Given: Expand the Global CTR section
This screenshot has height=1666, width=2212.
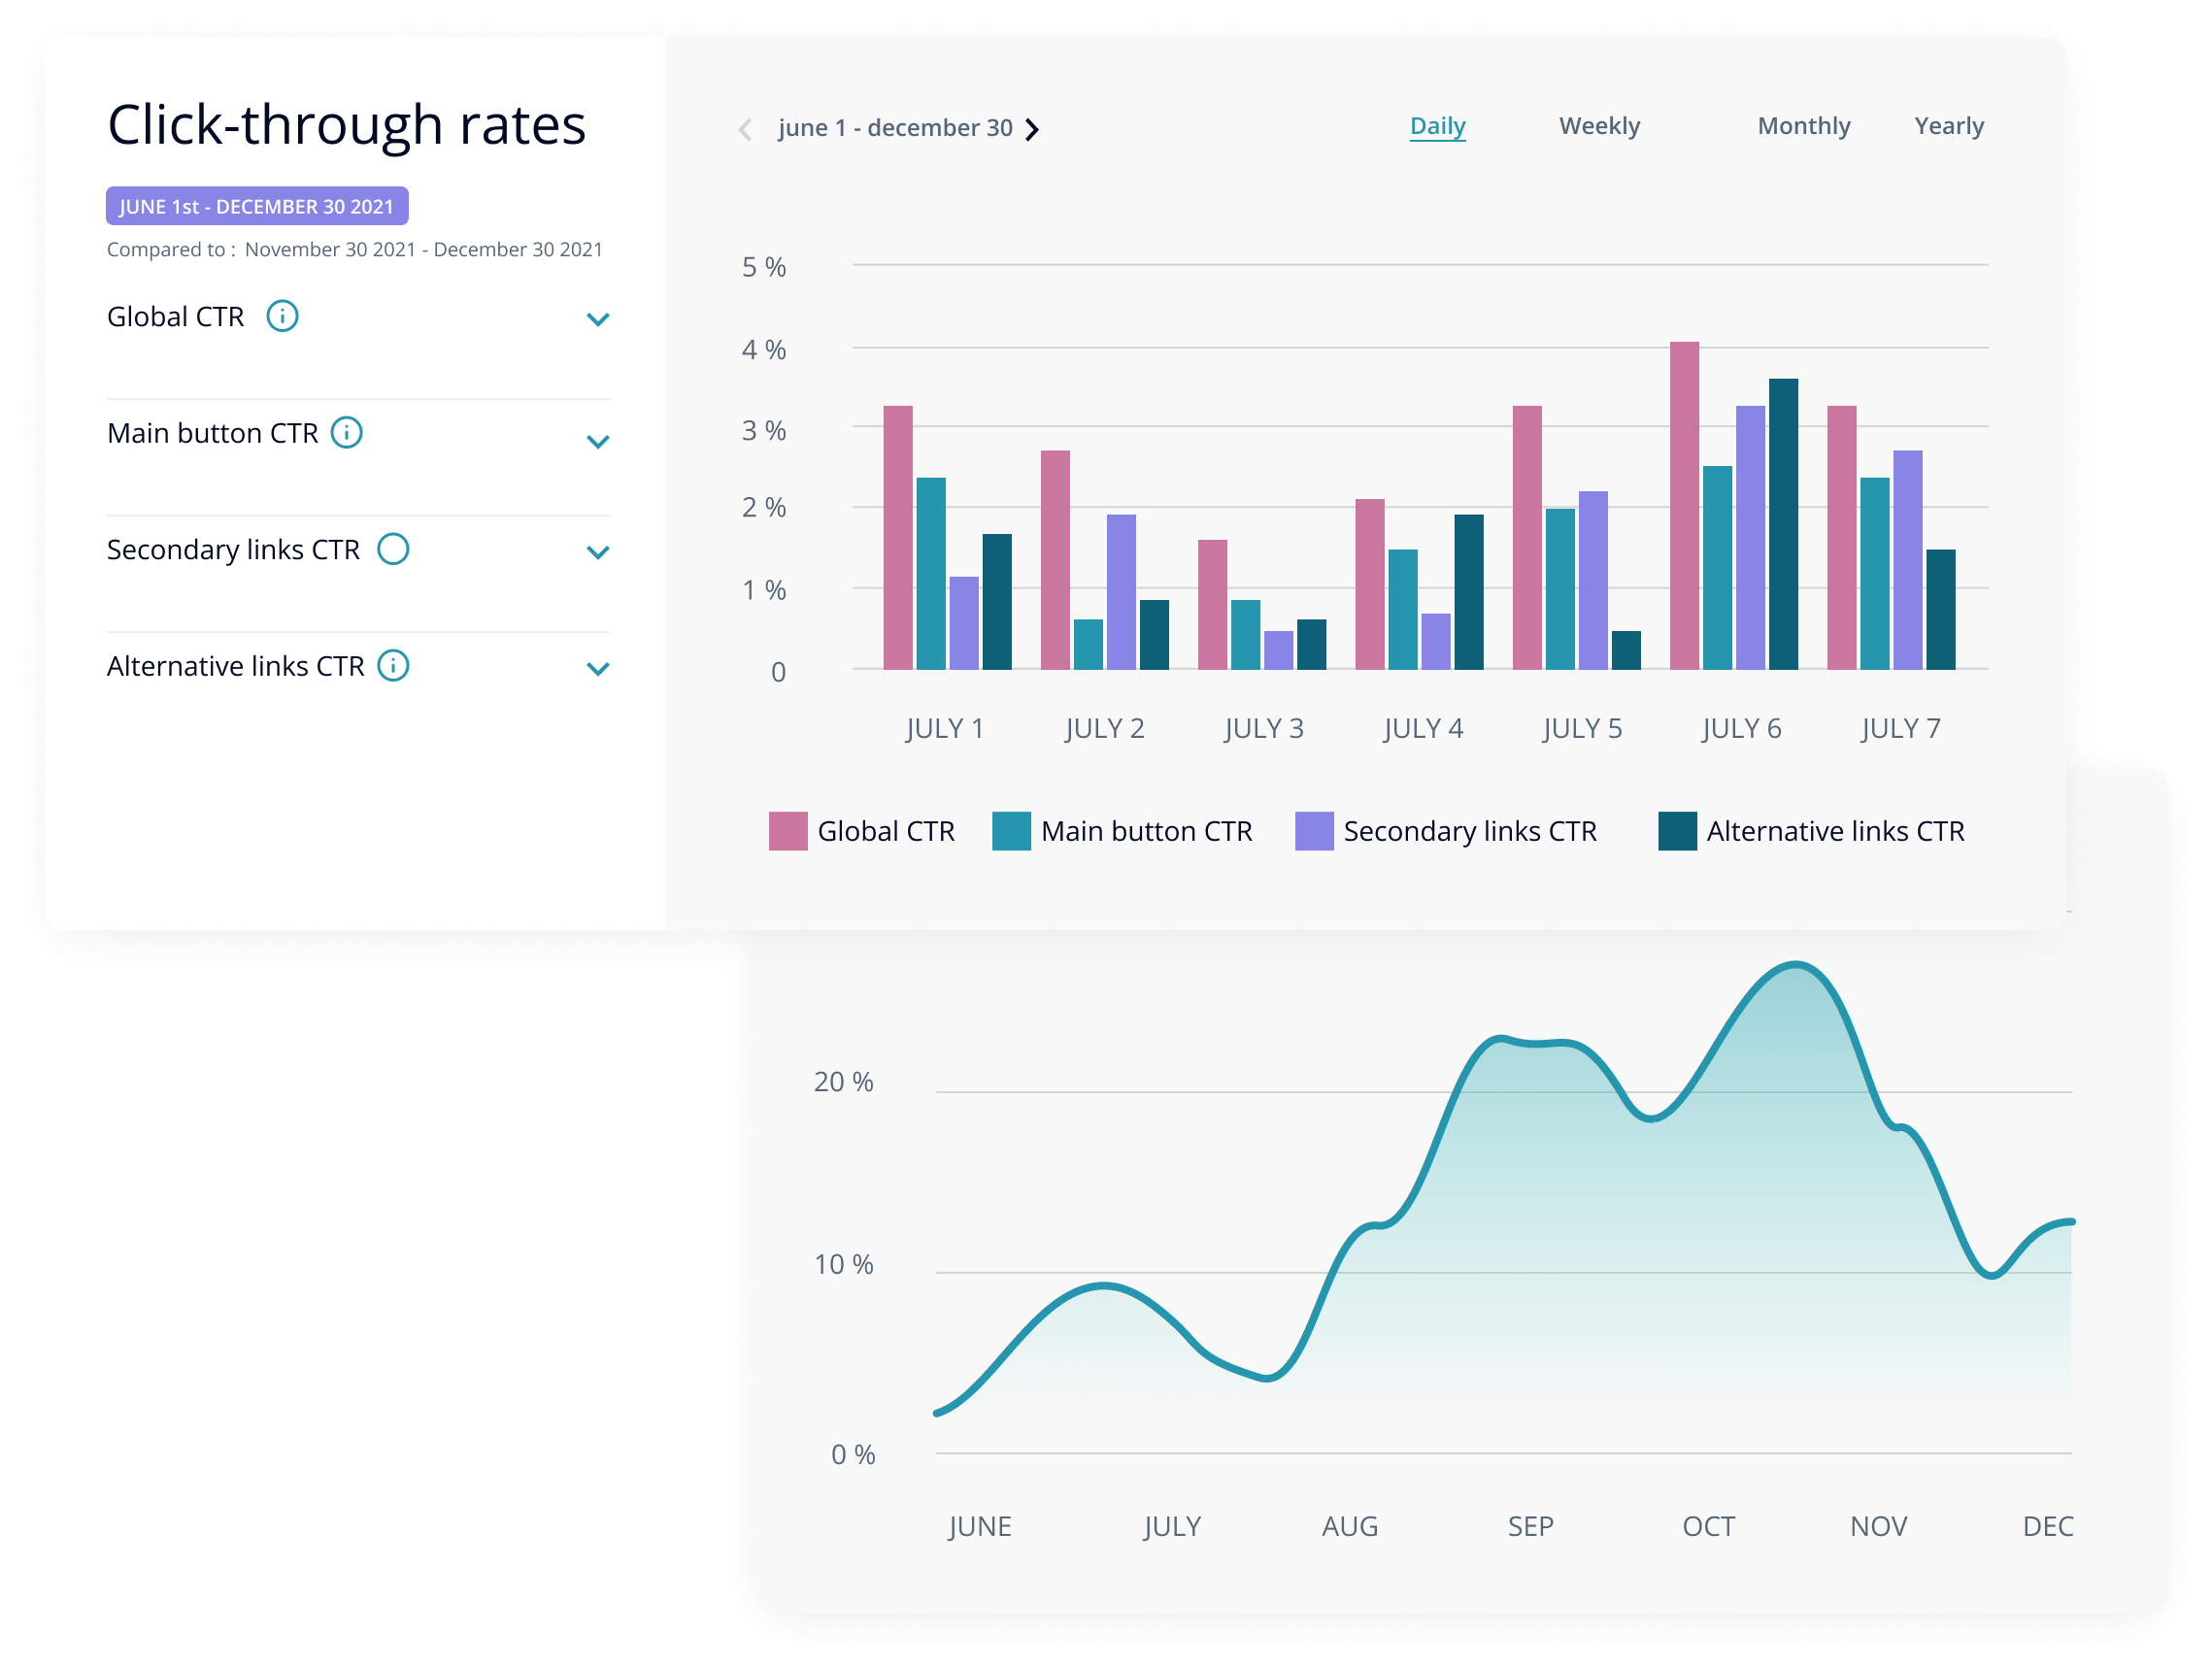Looking at the screenshot, I should point(597,320).
